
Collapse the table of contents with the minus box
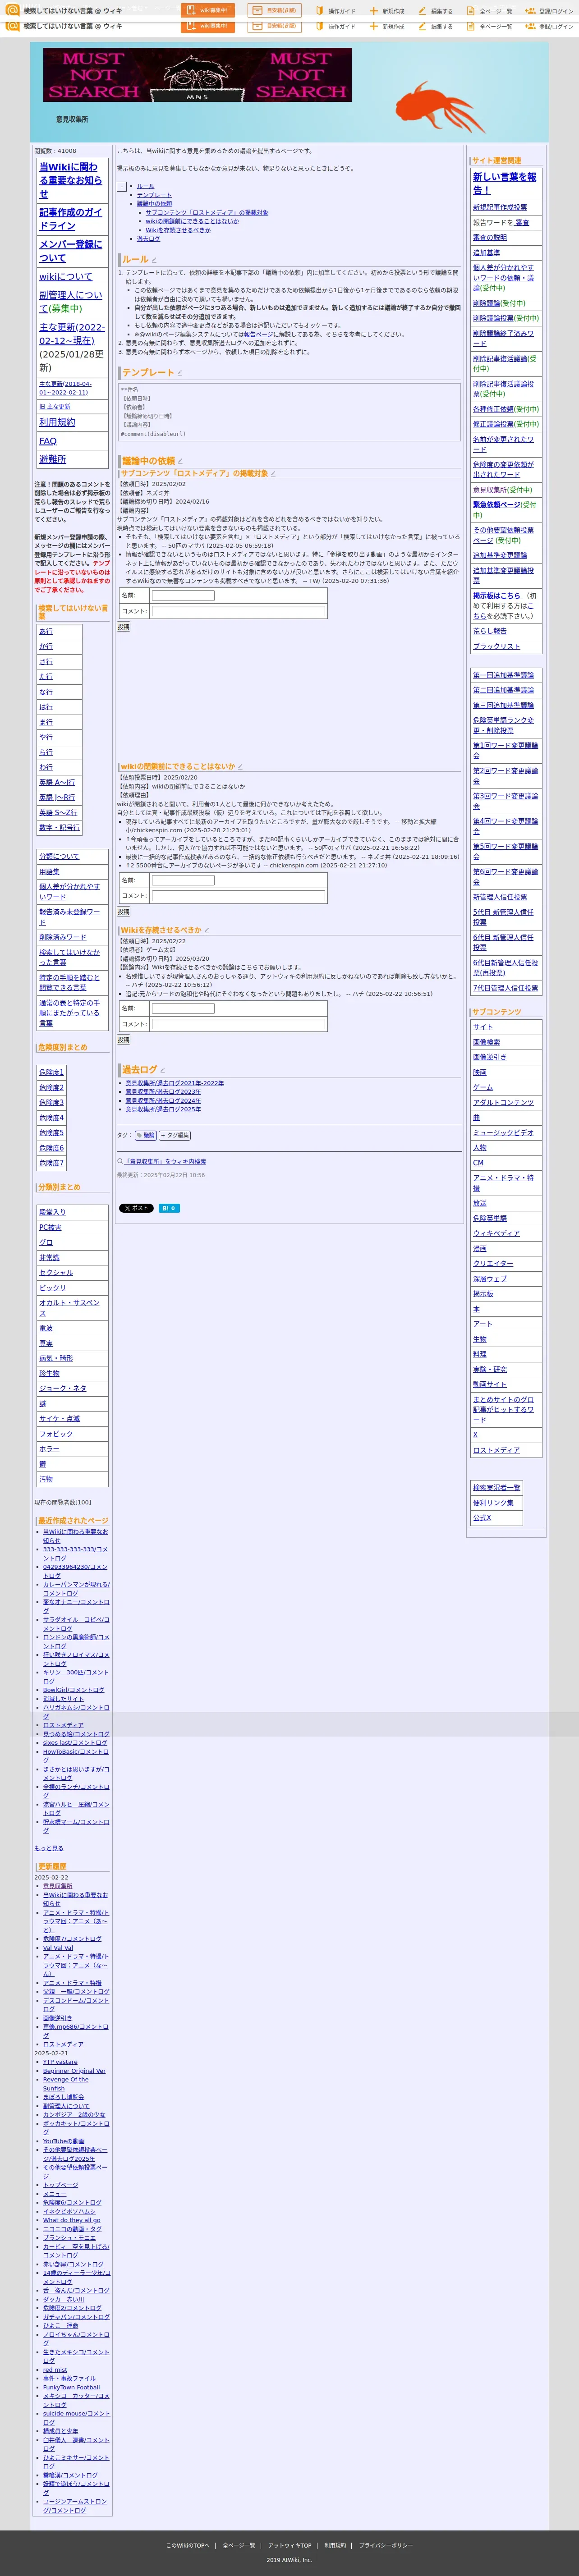tap(122, 187)
